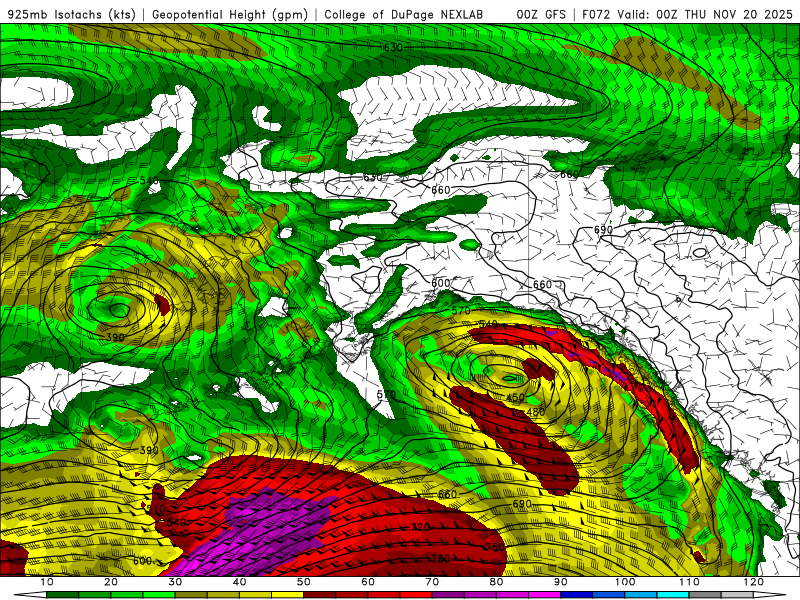Click the bright yellow legend swatch ending at 50
Screen dimensions: 800x600
coord(287,595)
